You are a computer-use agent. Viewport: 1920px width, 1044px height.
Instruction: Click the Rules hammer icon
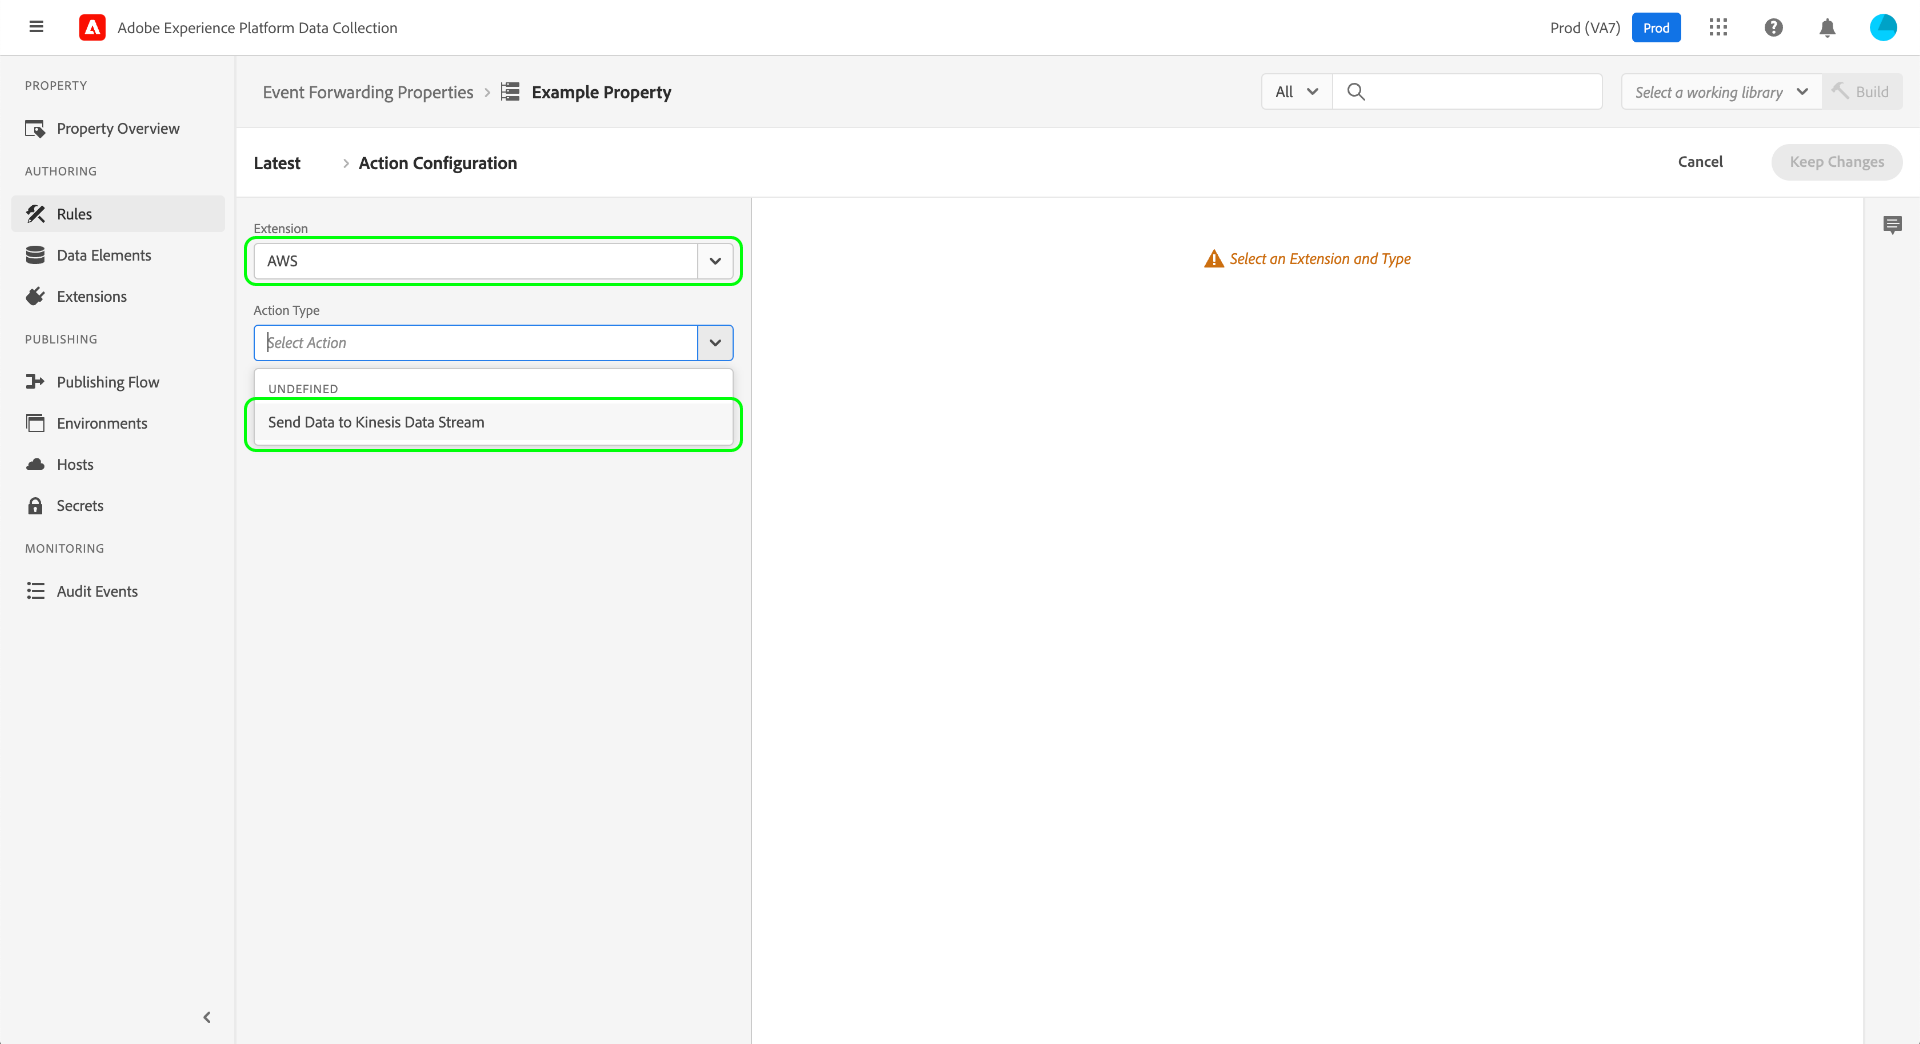pos(35,214)
